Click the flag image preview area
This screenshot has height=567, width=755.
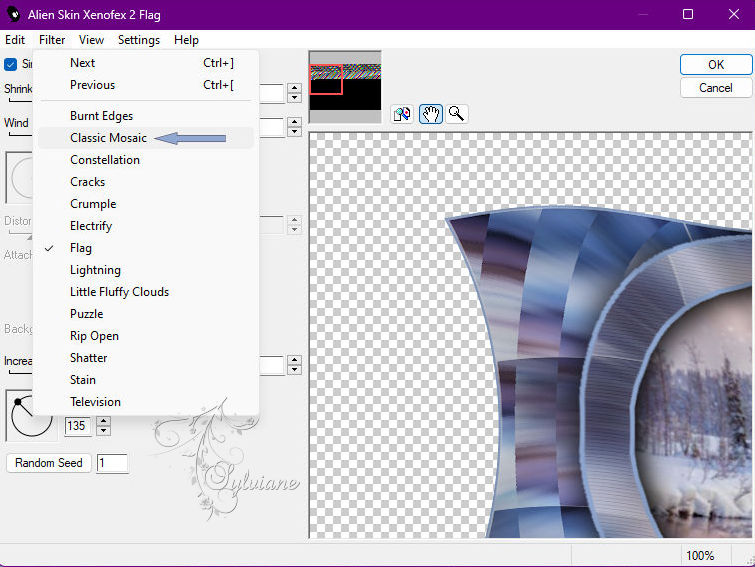(x=530, y=335)
